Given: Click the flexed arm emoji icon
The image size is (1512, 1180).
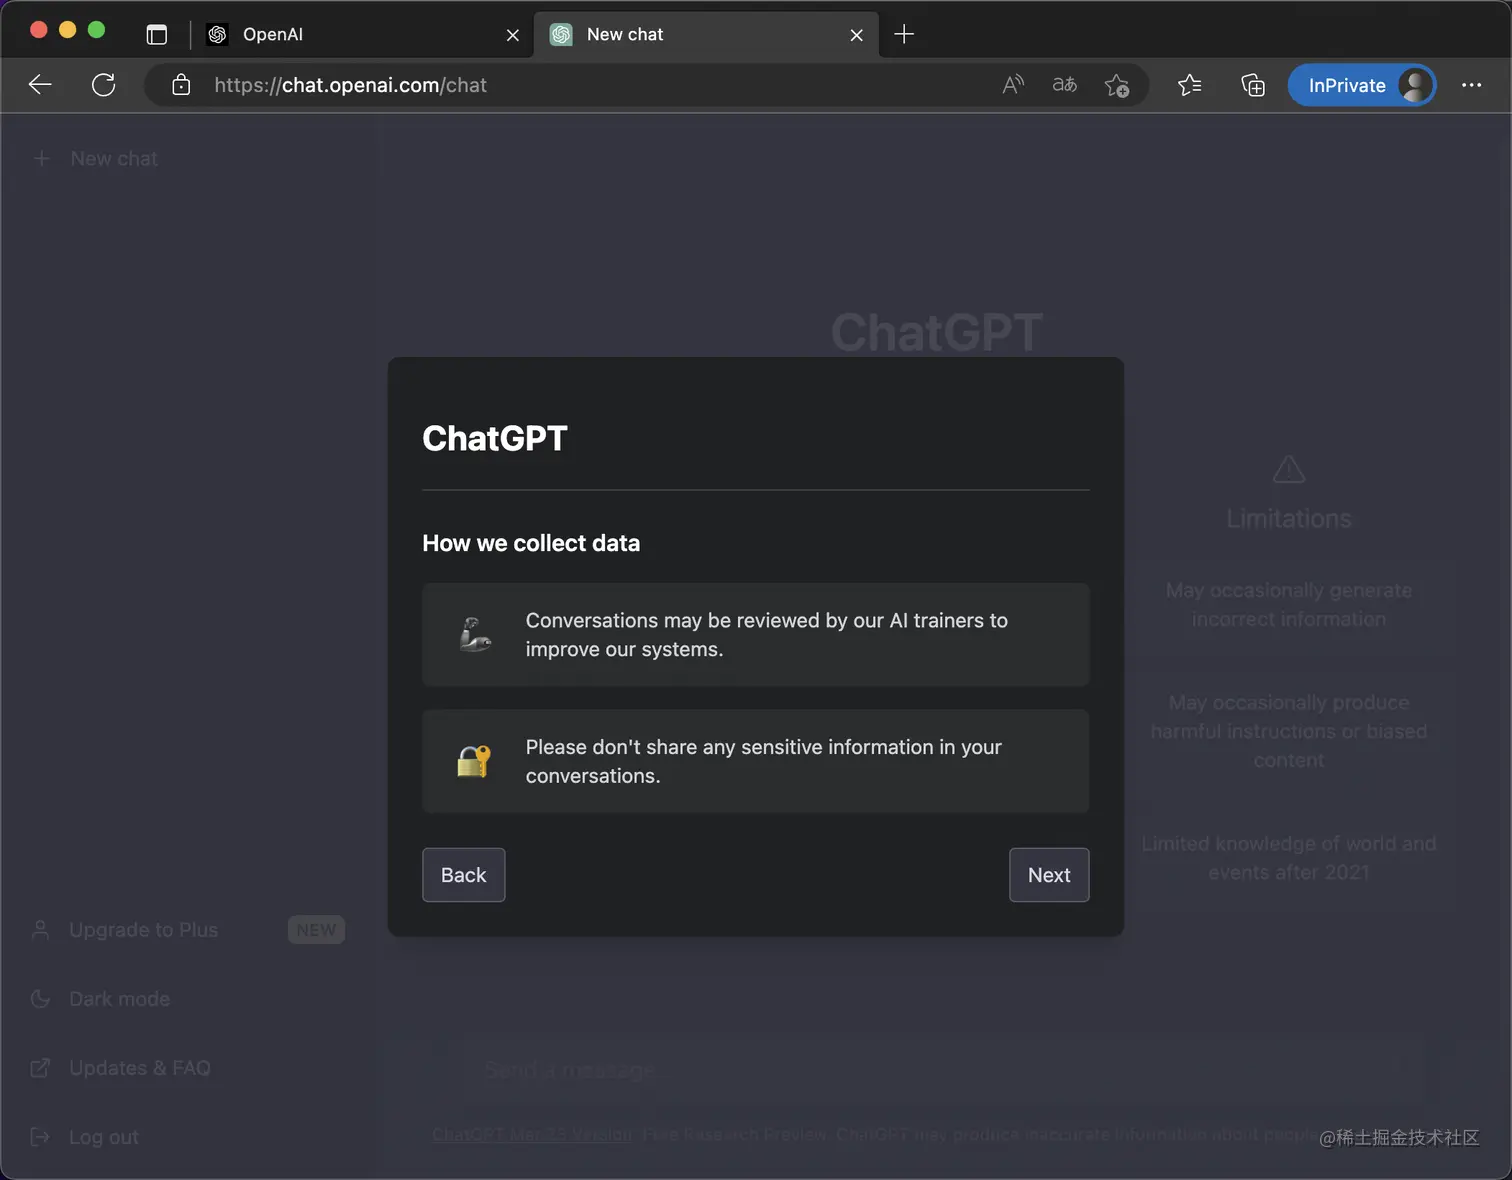Looking at the screenshot, I should 475,635.
